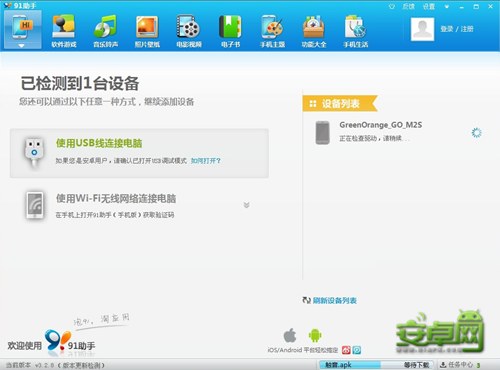This screenshot has height=370, width=500.
Task: Open the 电影视频 movies section
Action: tap(189, 31)
